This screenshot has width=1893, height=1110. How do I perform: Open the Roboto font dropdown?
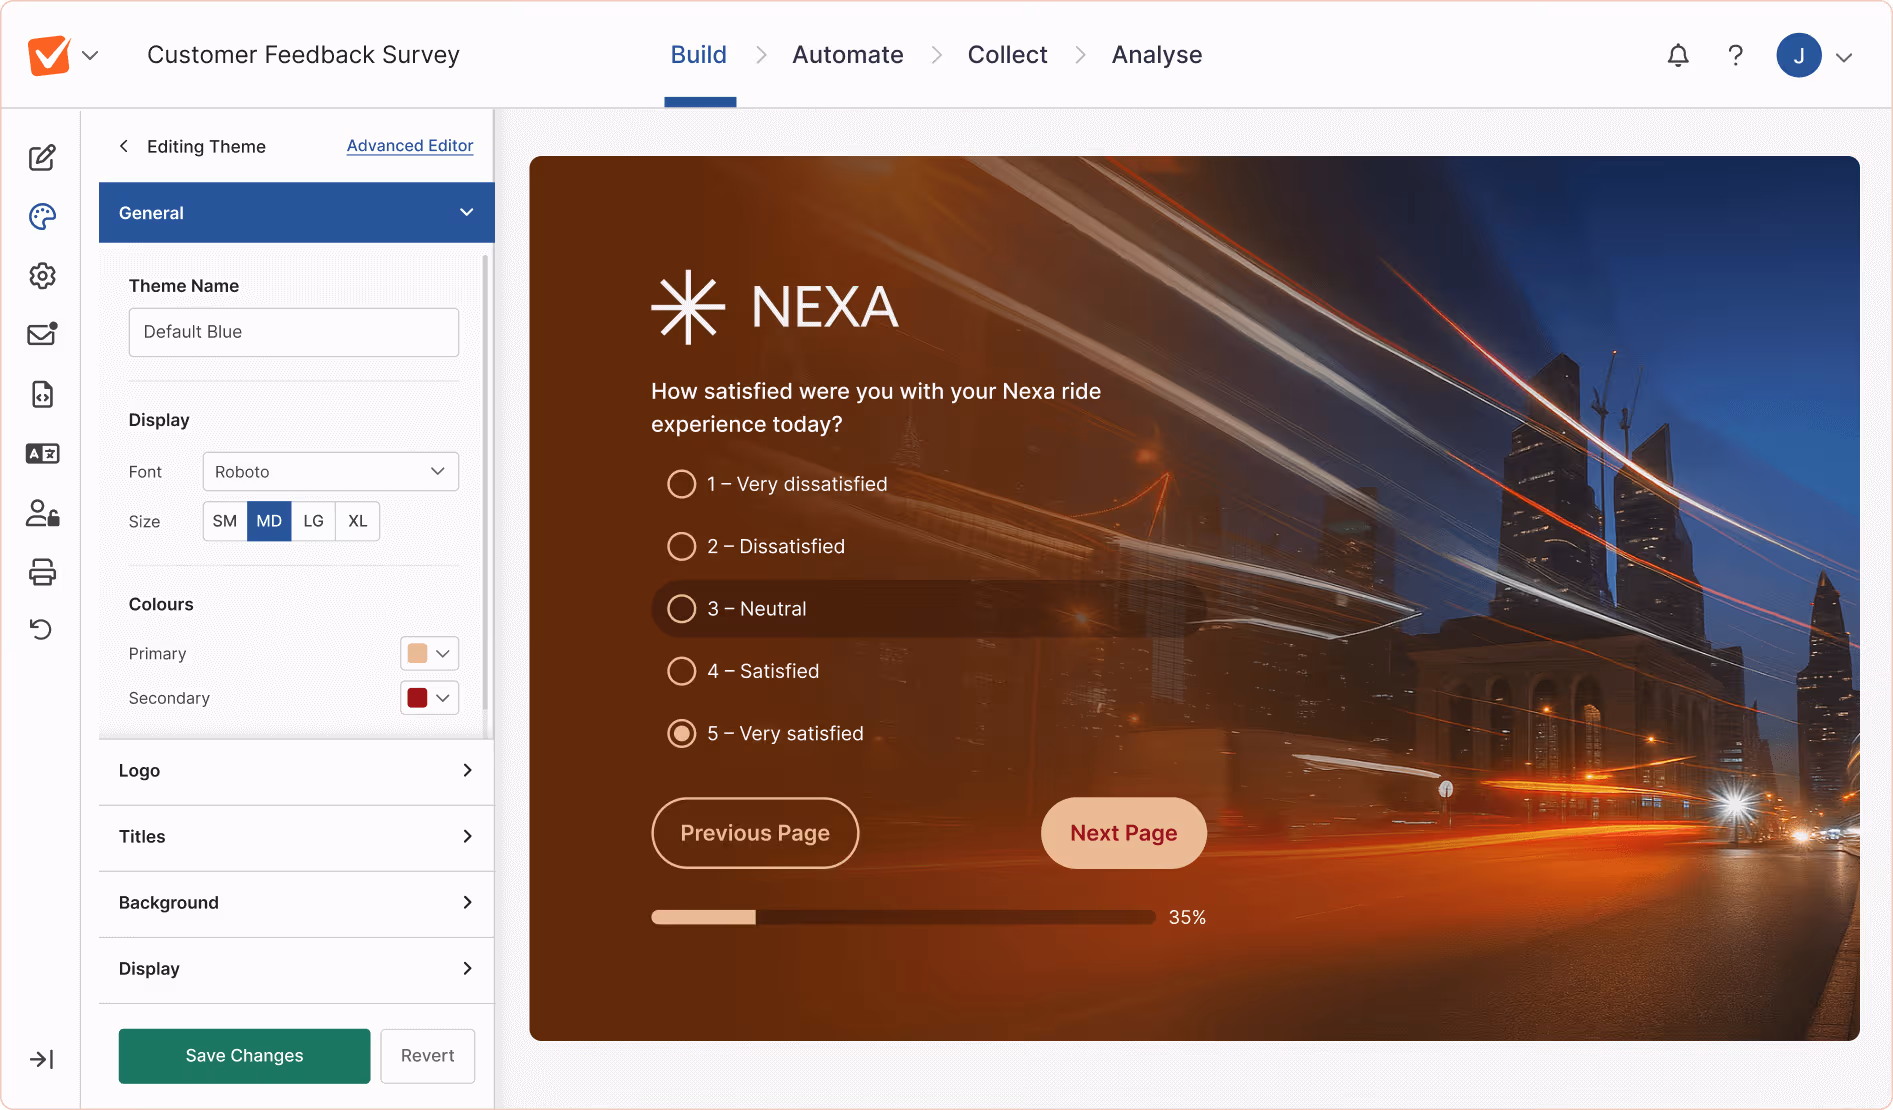click(x=330, y=472)
